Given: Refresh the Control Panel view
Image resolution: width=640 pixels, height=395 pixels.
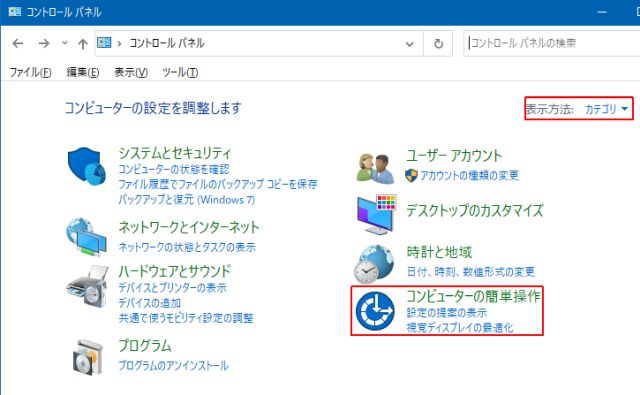Looking at the screenshot, I should (x=438, y=43).
